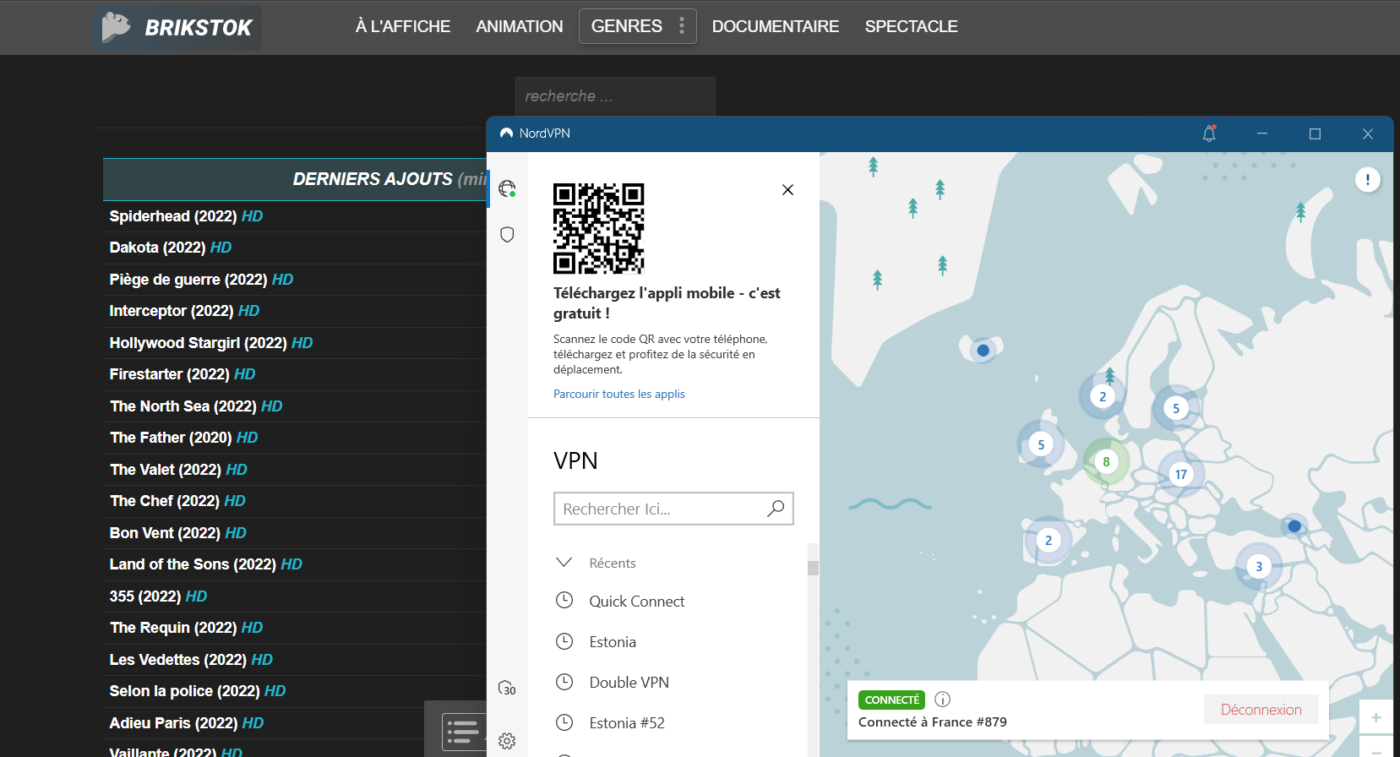Select Estonia #52 recent server
The width and height of the screenshot is (1400, 757).
coord(627,723)
